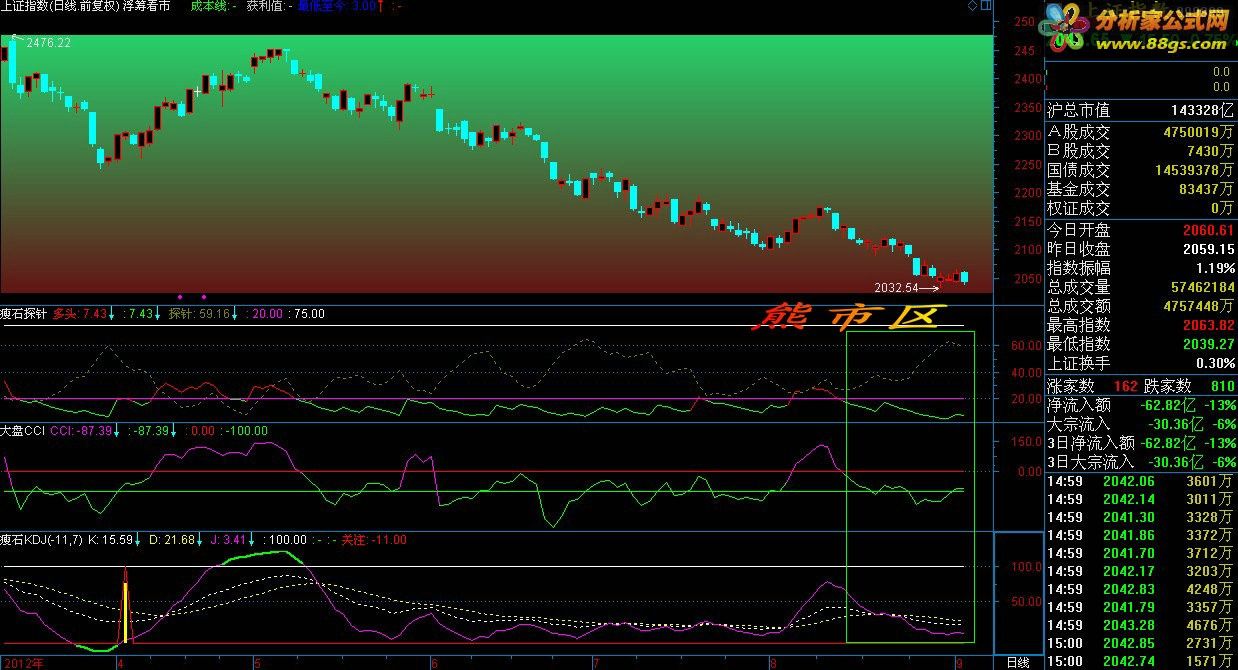Select the 沪总市值 row
The width and height of the screenshot is (1238, 670).
pyautogui.click(x=1140, y=110)
